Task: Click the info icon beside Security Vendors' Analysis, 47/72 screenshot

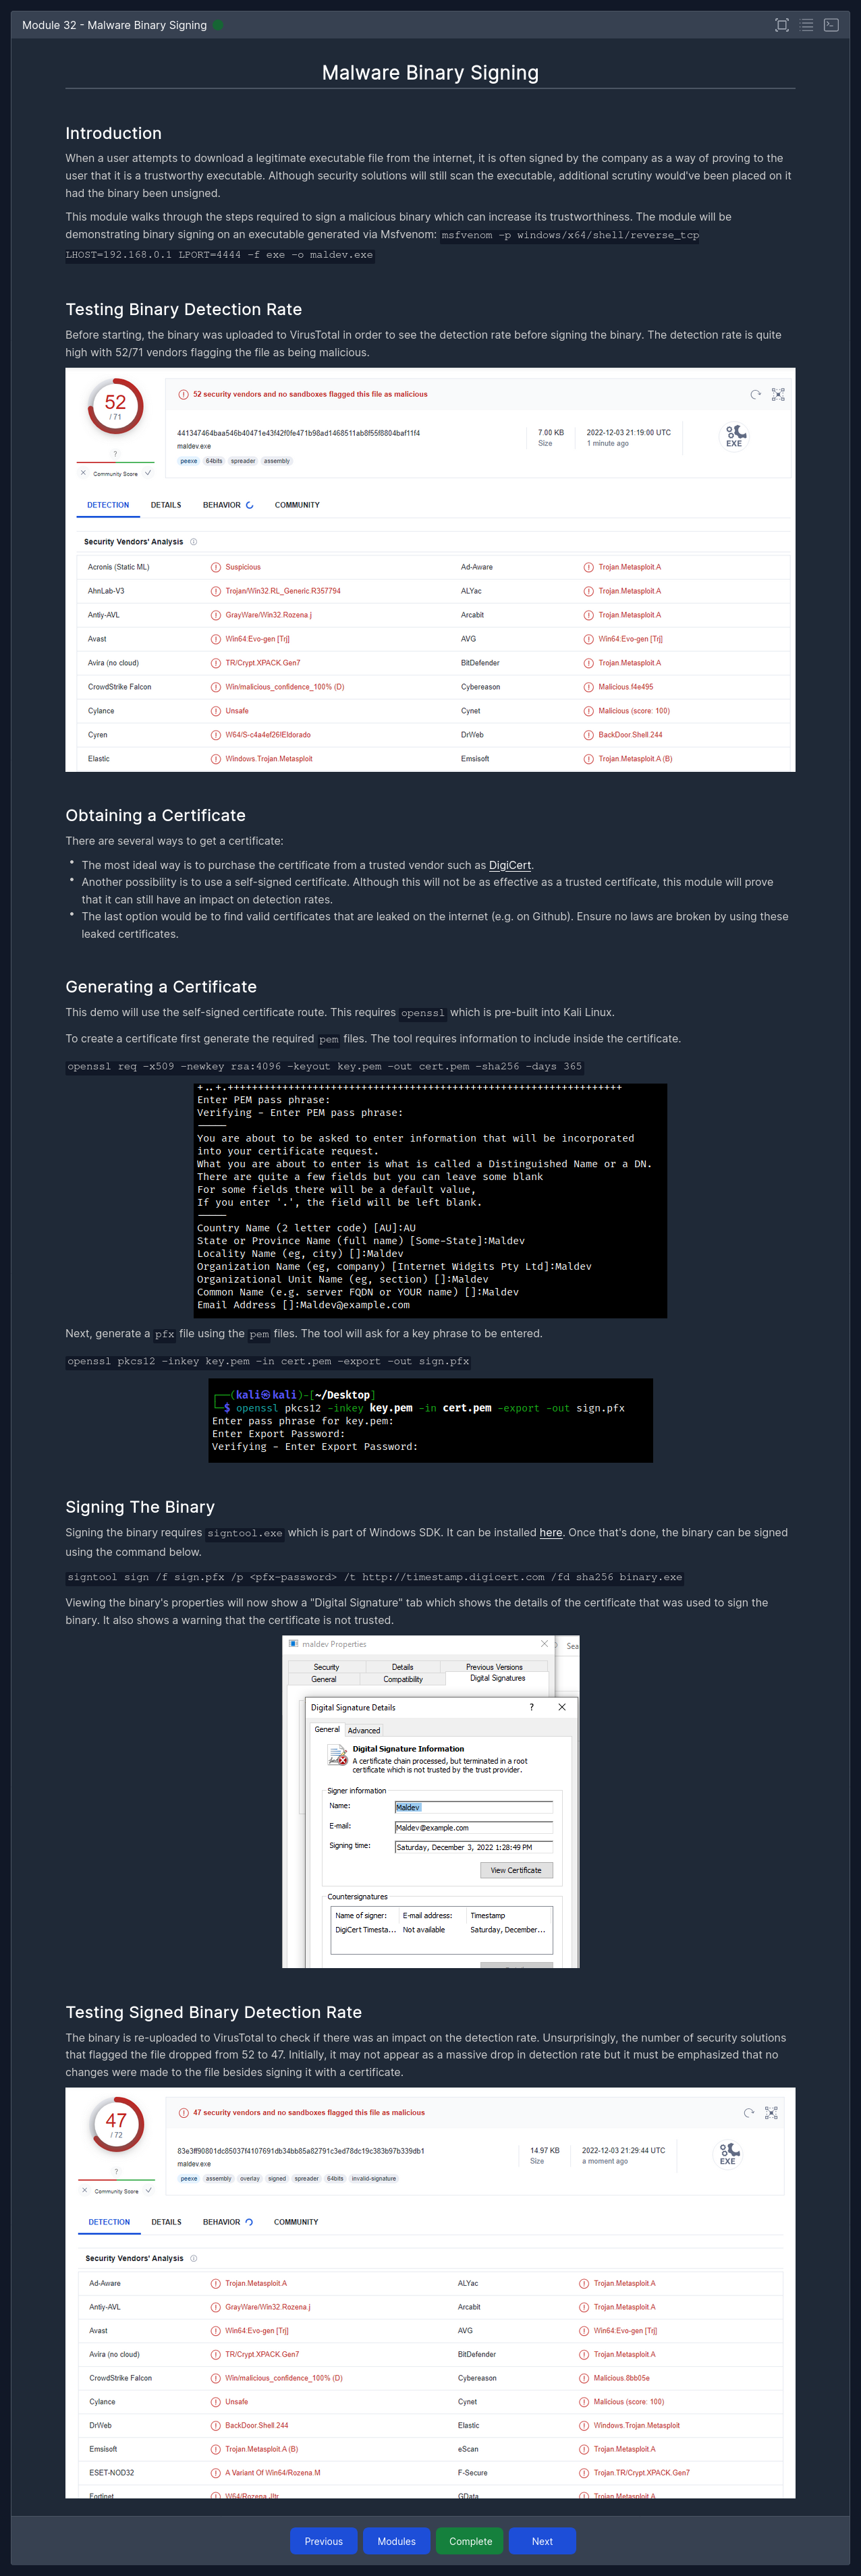Action: point(193,2258)
